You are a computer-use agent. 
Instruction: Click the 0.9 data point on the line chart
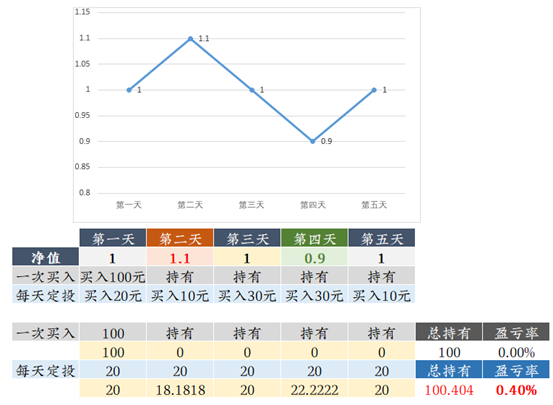tap(313, 141)
